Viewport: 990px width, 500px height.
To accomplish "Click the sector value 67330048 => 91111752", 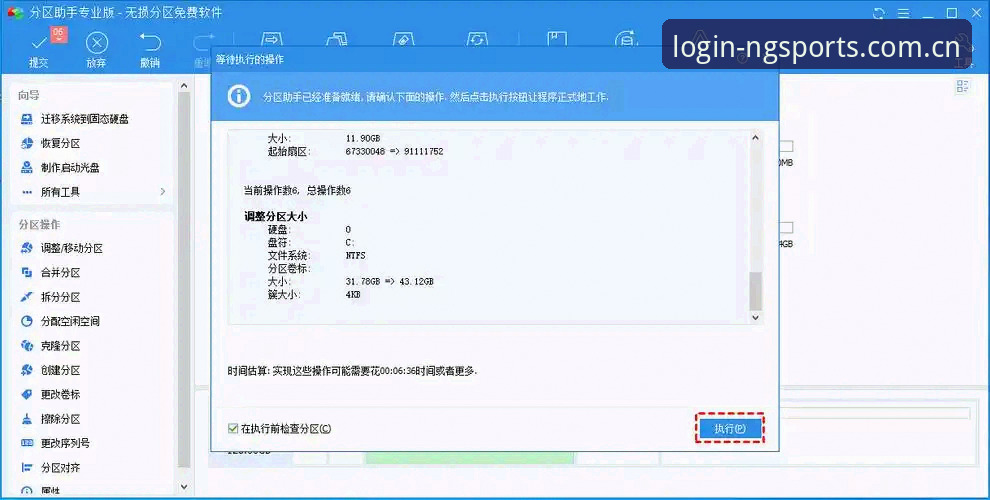I will [395, 152].
